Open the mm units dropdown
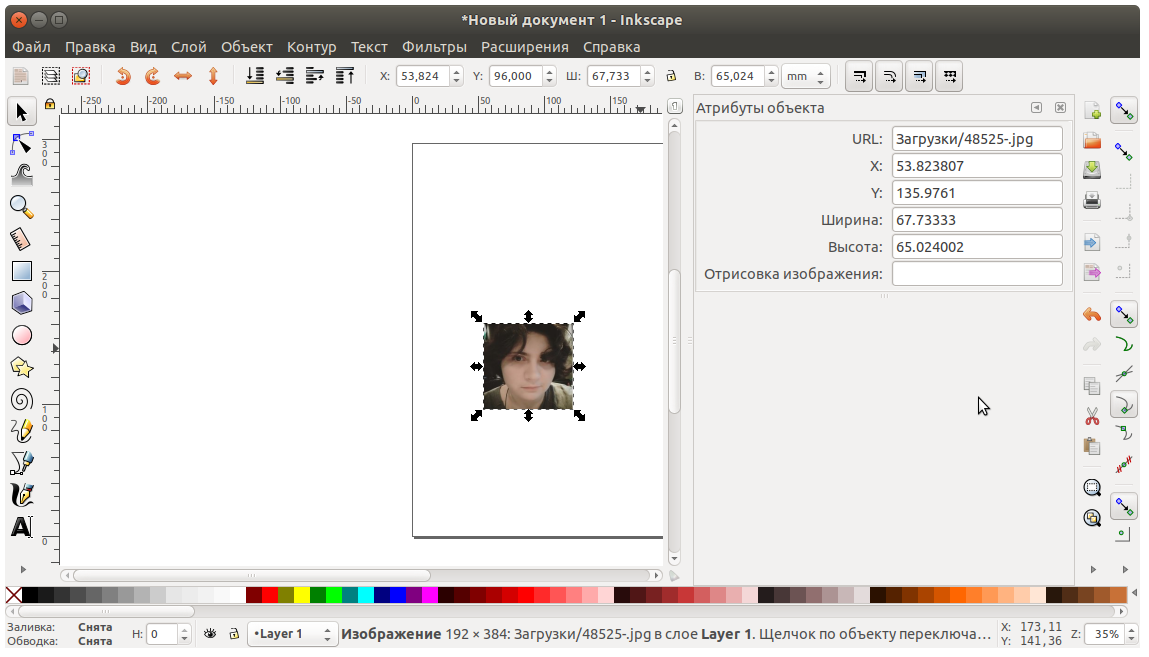This screenshot has height=657, width=1149. pyautogui.click(x=806, y=76)
